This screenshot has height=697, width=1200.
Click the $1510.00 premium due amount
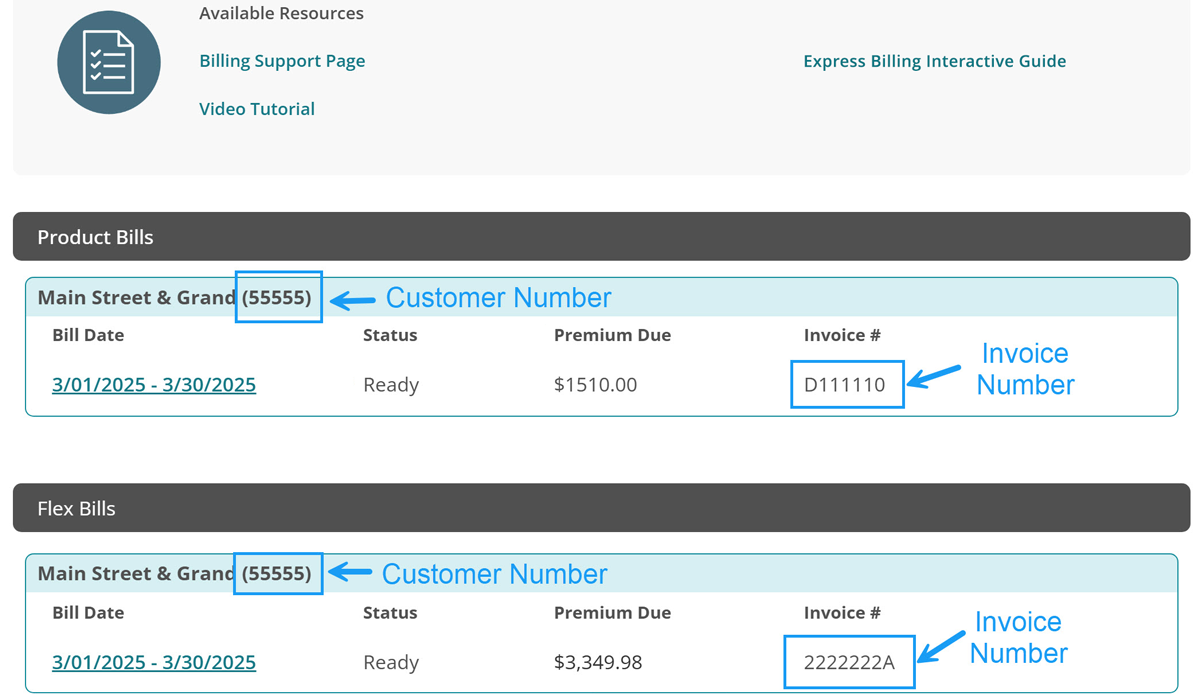pyautogui.click(x=595, y=385)
